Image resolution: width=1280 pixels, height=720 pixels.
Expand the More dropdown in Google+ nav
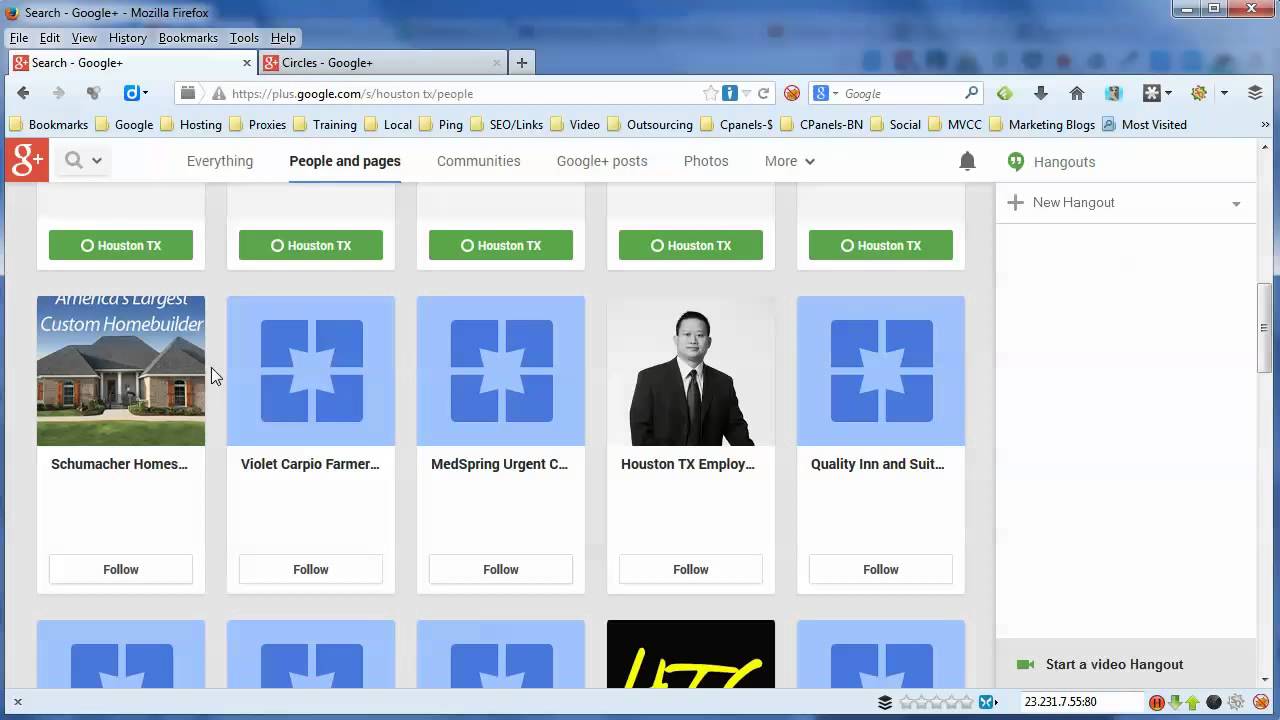(789, 161)
